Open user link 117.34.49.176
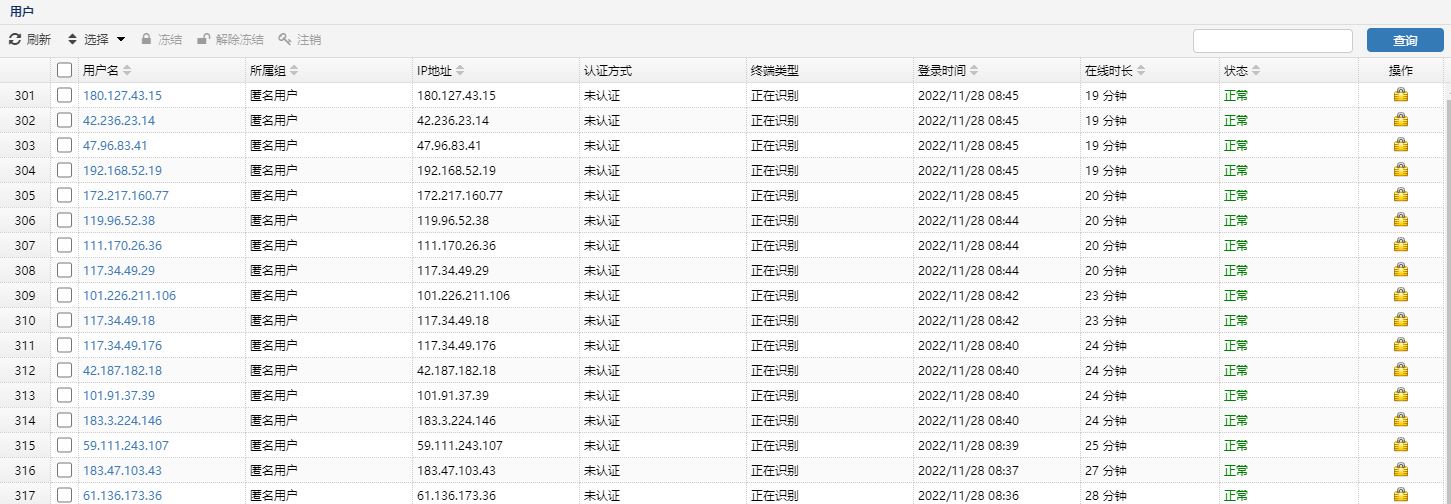 [122, 346]
